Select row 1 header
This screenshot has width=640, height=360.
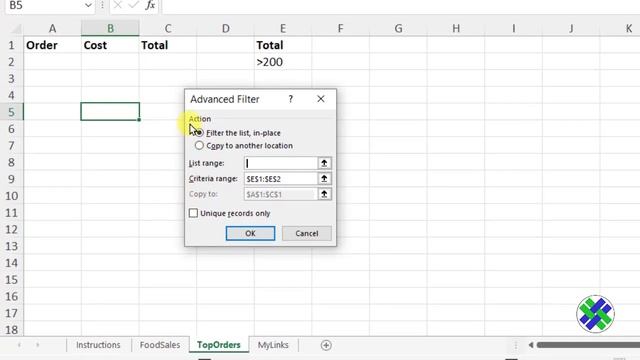click(11, 45)
